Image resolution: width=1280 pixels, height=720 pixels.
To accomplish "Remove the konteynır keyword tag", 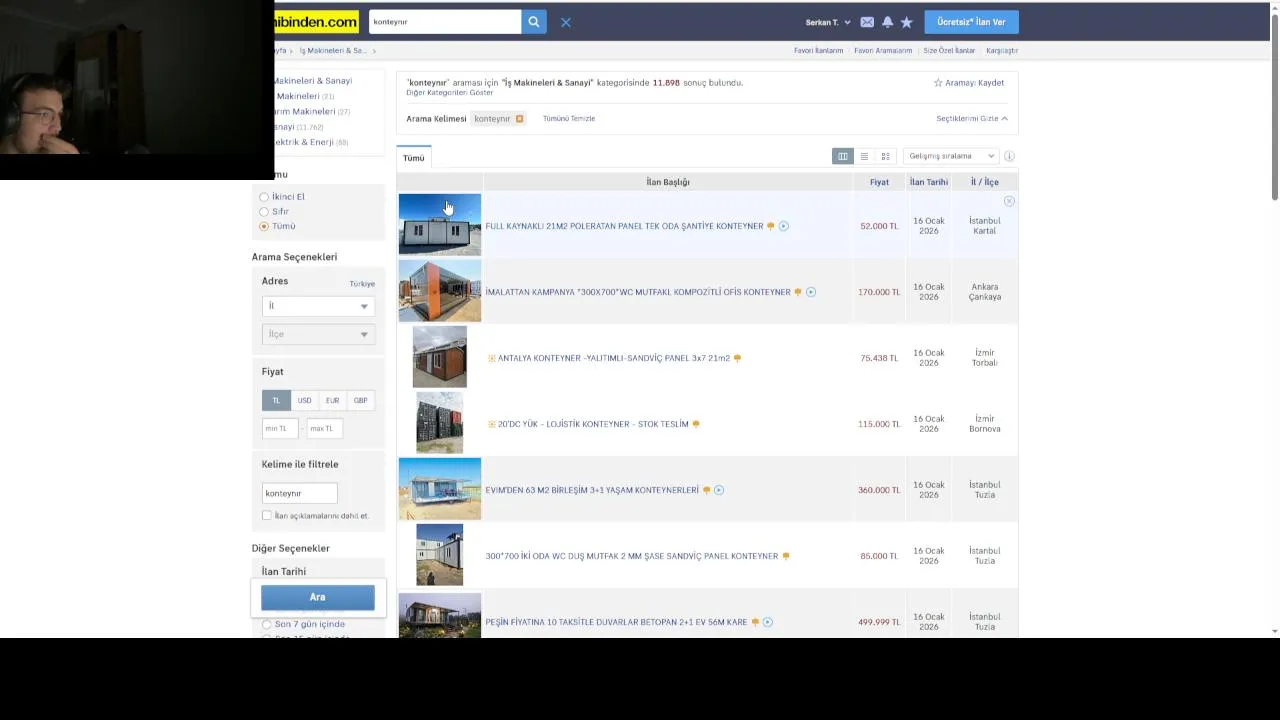I will (x=519, y=119).
